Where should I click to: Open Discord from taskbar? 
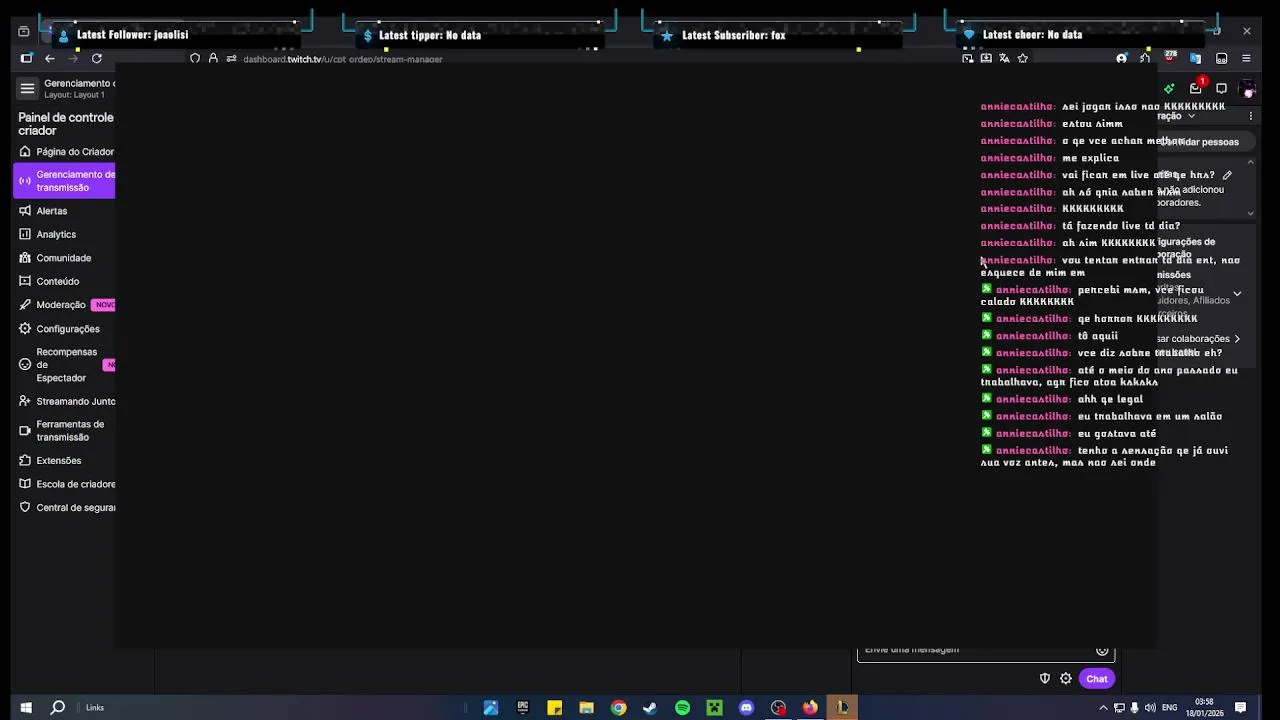746,707
